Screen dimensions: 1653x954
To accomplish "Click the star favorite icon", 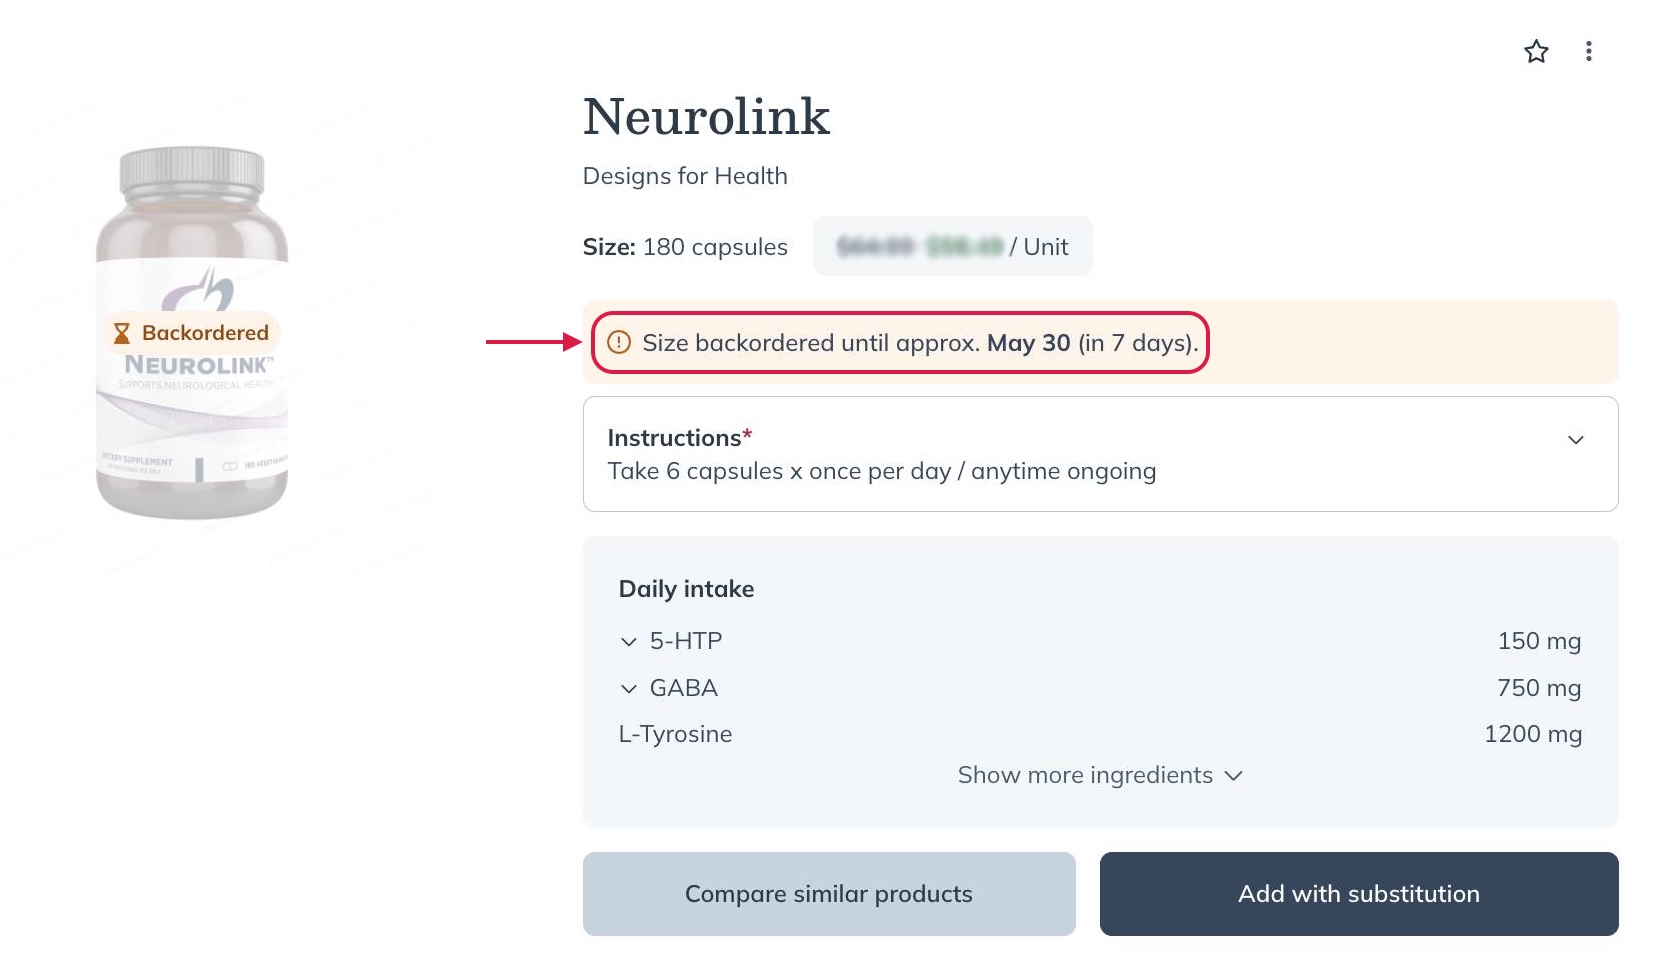I will (x=1536, y=52).
